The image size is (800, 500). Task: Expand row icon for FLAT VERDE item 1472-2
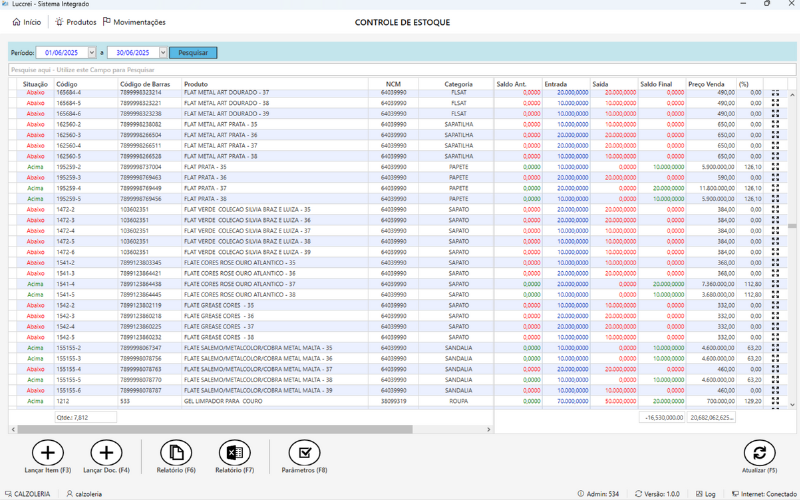[x=776, y=209]
